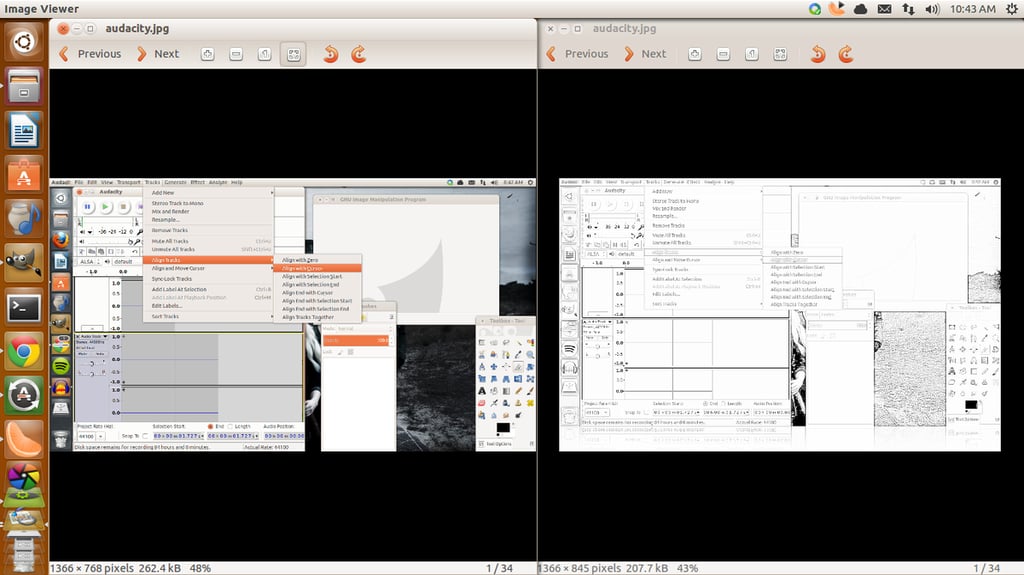Open Files manager from dock
The image size is (1024, 575).
[x=24, y=86]
